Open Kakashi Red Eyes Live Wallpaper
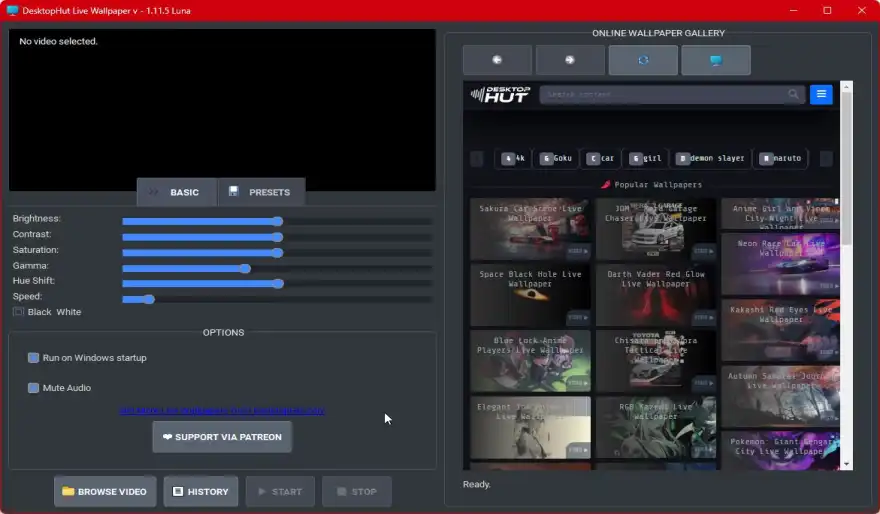Screen dimensions: 880x514 coord(781,330)
